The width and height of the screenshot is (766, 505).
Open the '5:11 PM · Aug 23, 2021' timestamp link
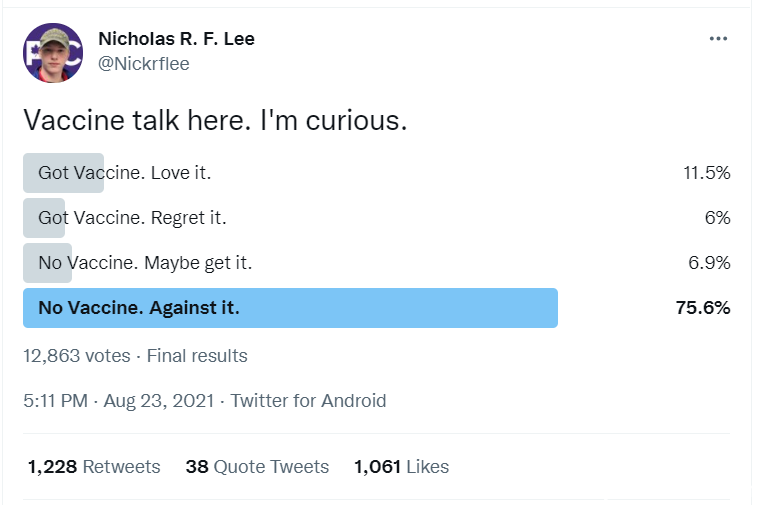click(x=119, y=401)
